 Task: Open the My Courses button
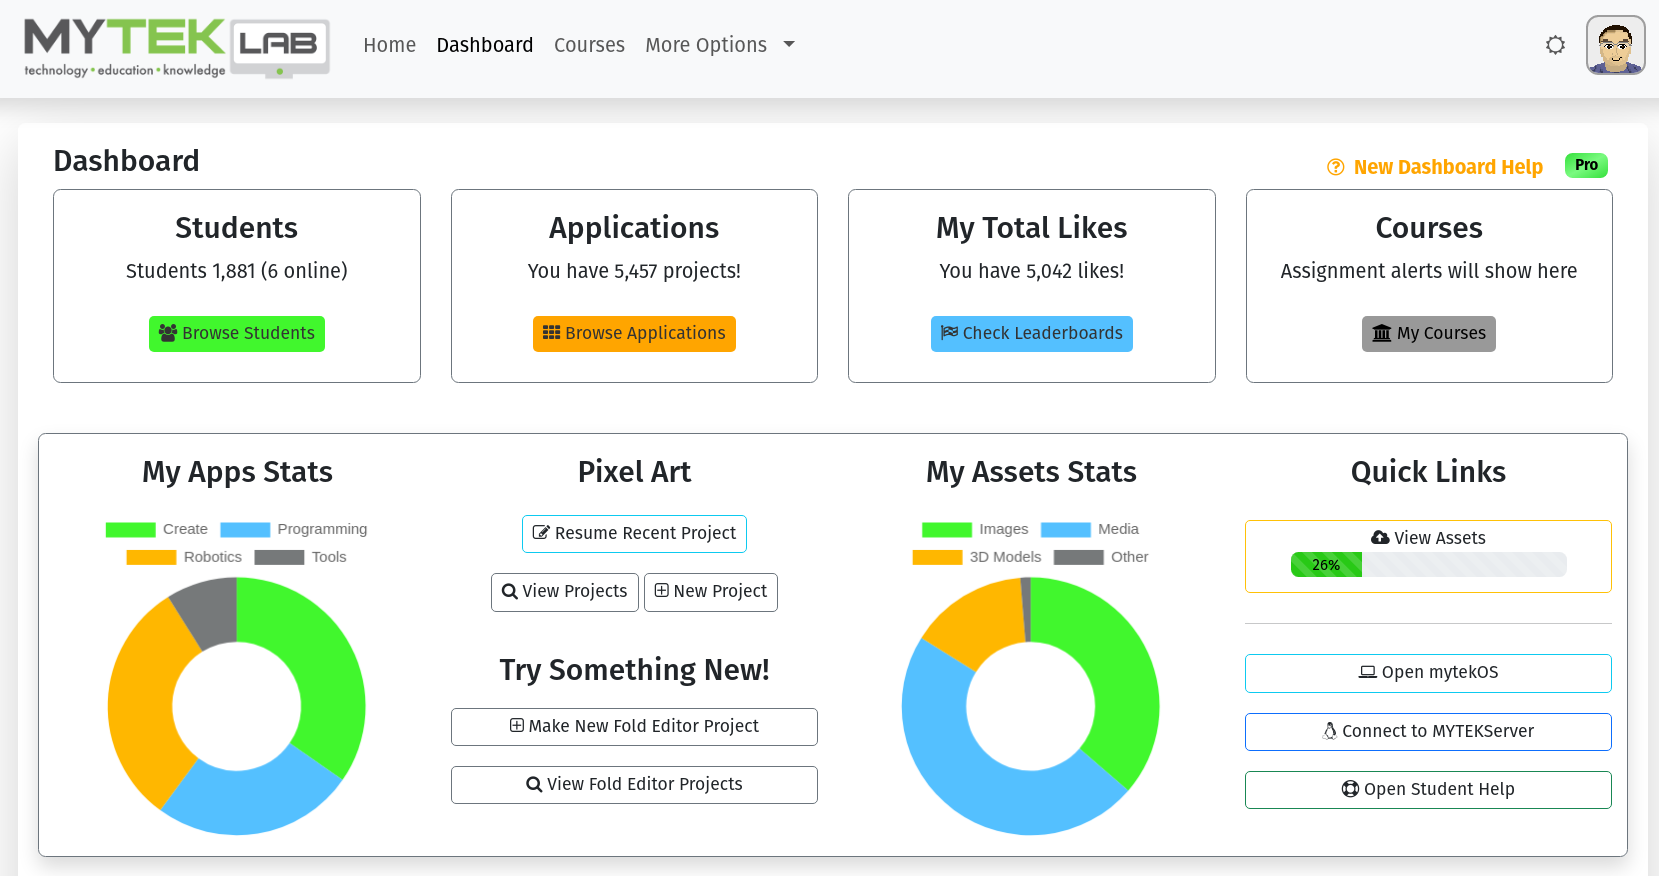coord(1429,333)
